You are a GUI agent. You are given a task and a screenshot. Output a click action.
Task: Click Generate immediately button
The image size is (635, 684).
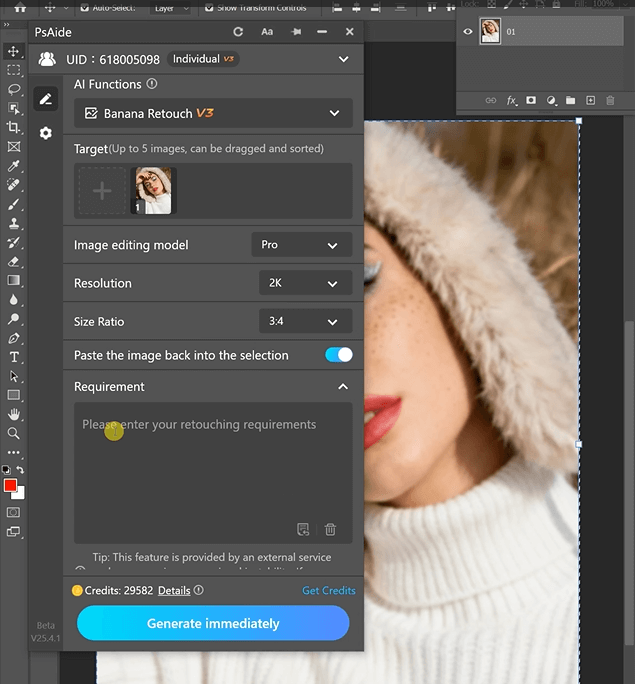pyautogui.click(x=213, y=623)
